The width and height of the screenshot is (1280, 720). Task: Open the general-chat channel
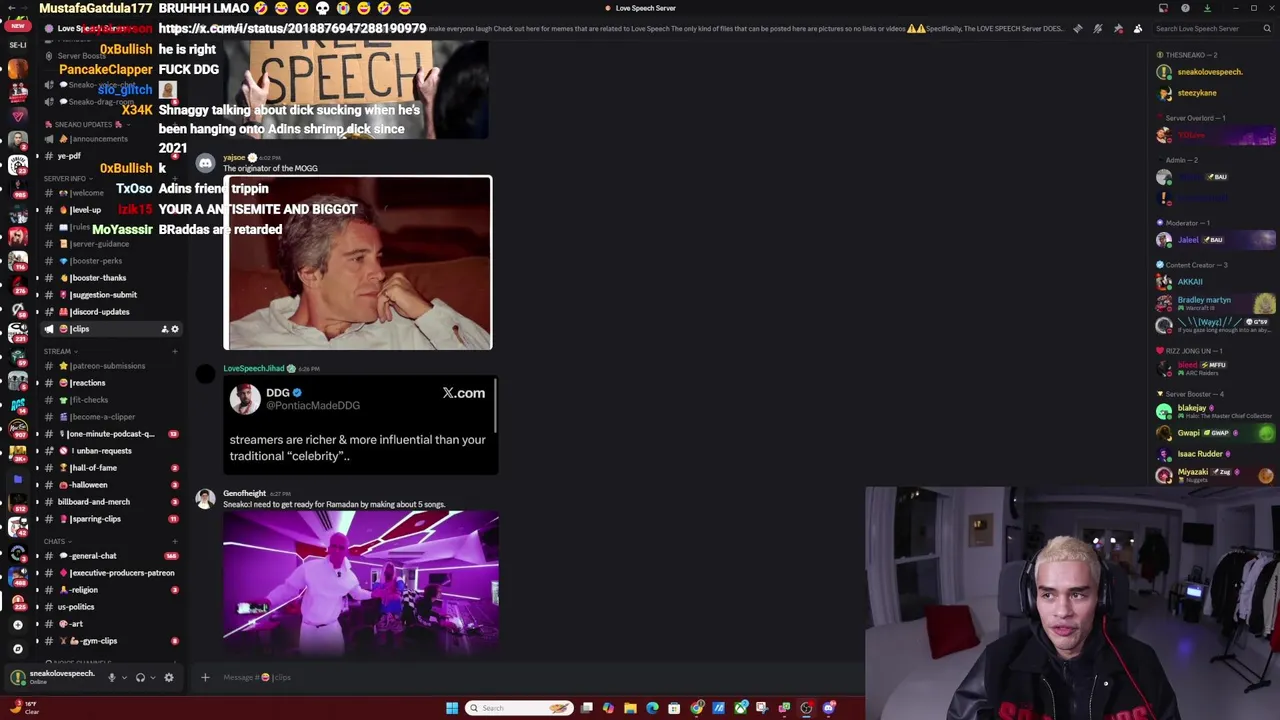[110, 556]
